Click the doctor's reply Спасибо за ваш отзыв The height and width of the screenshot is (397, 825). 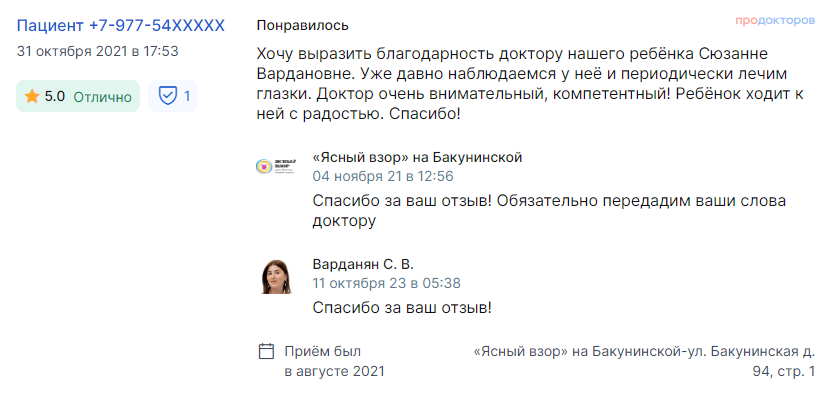point(402,308)
